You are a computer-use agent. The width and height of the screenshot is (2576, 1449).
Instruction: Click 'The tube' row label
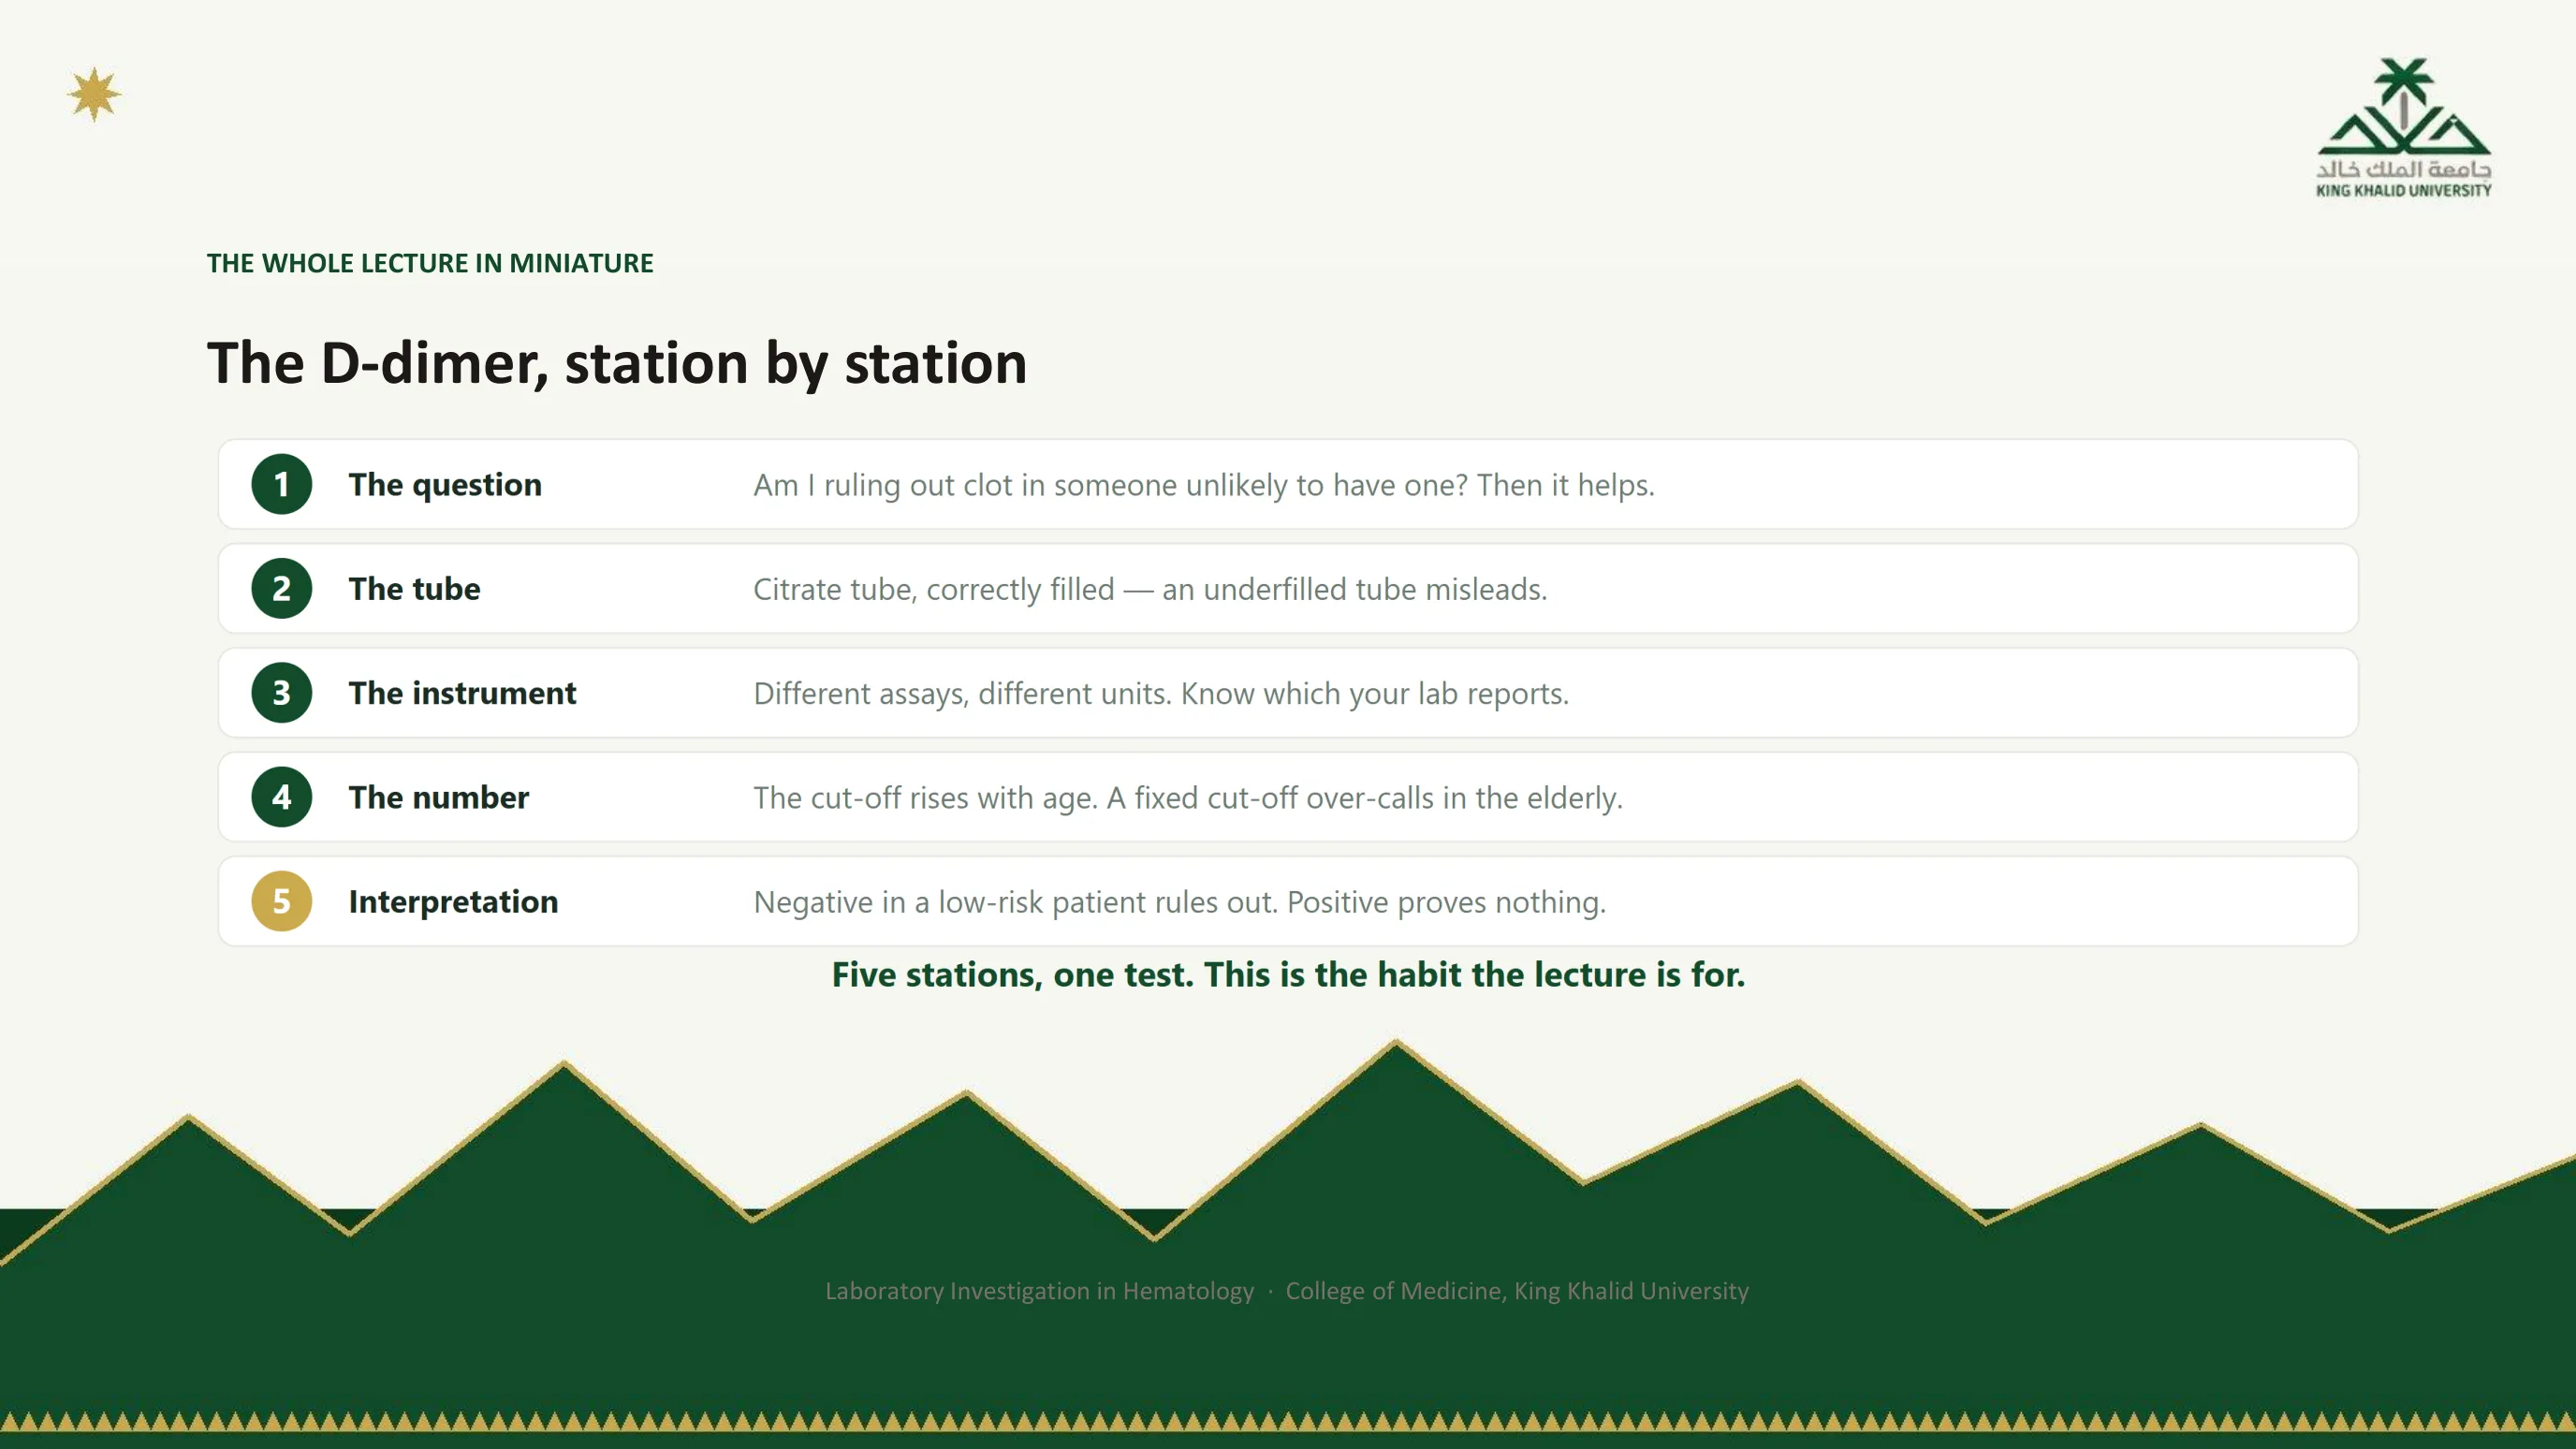414,589
